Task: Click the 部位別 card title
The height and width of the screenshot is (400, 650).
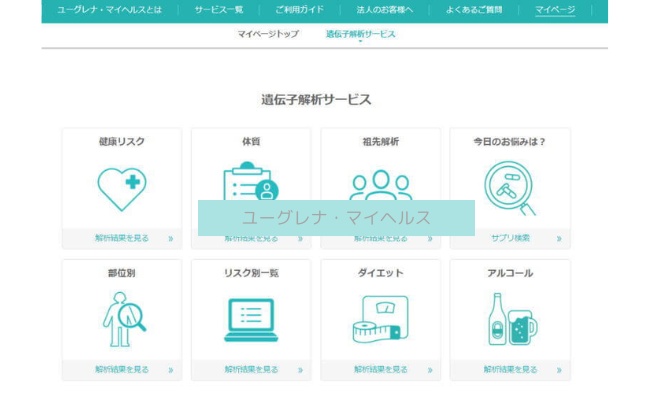Action: (122, 273)
